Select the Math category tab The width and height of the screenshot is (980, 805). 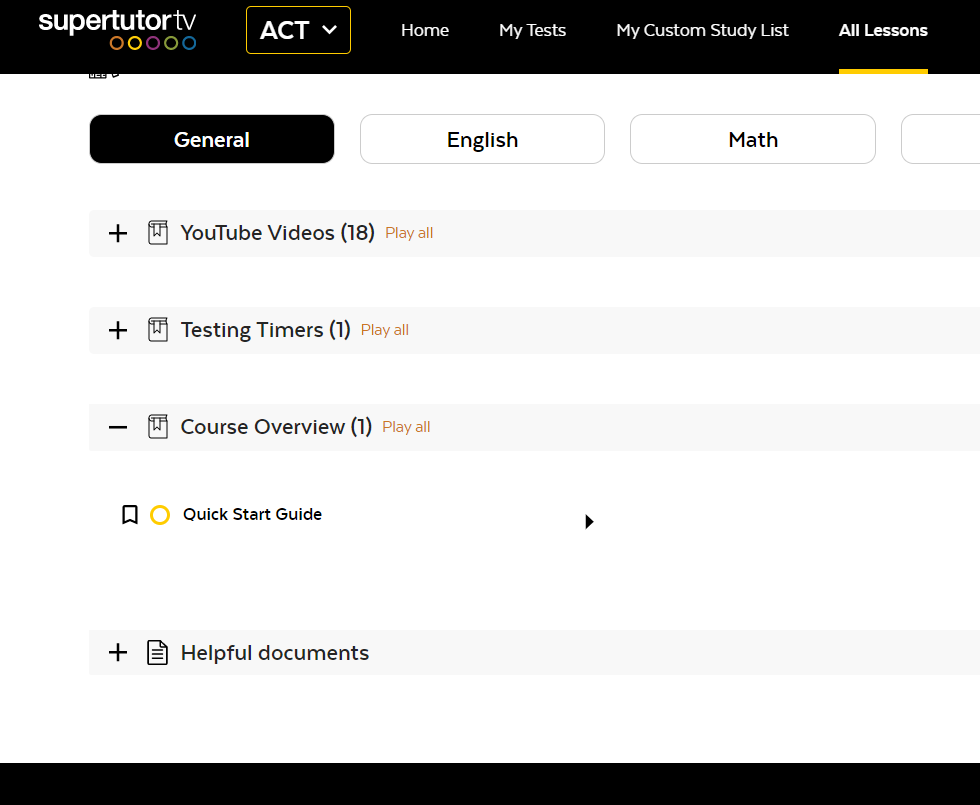(x=752, y=139)
